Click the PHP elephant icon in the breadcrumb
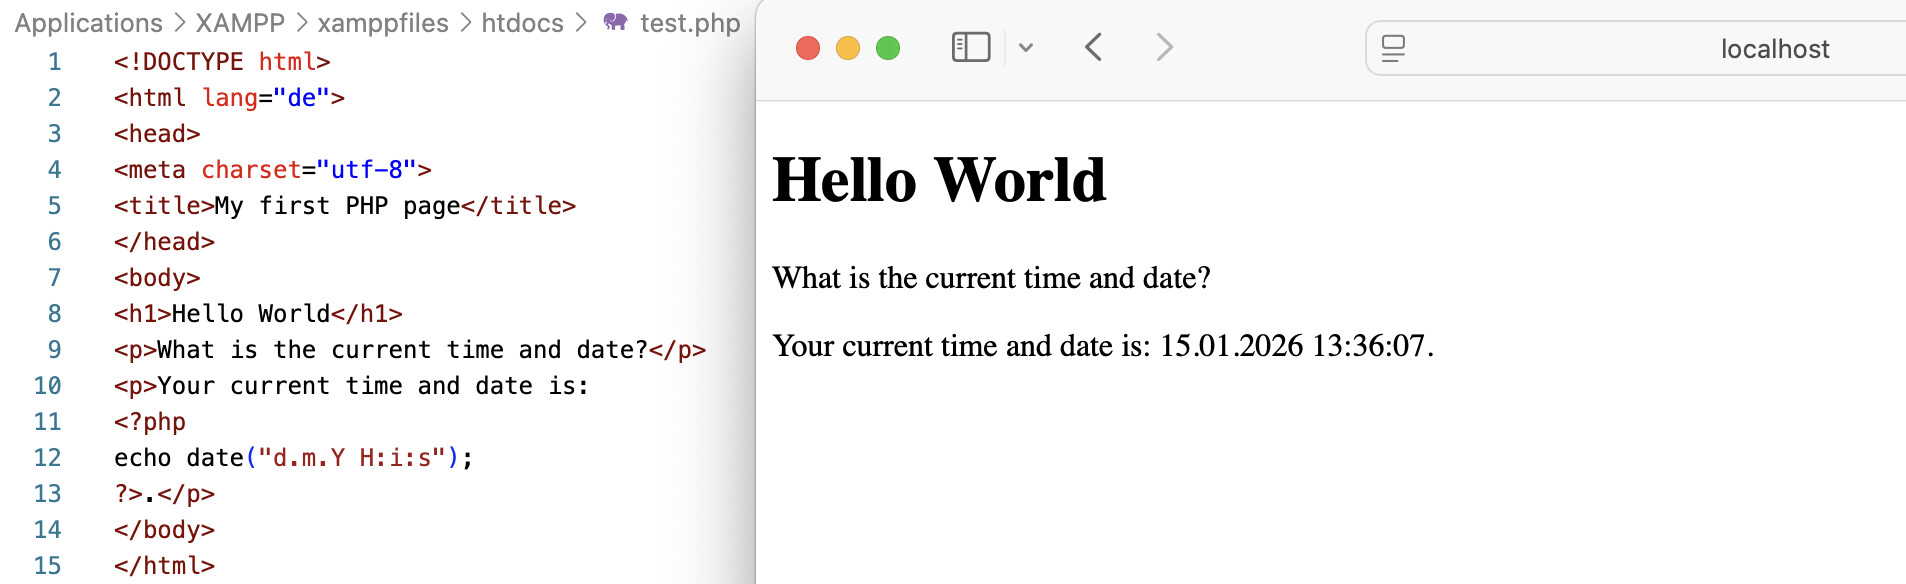The width and height of the screenshot is (1906, 584). (x=615, y=22)
